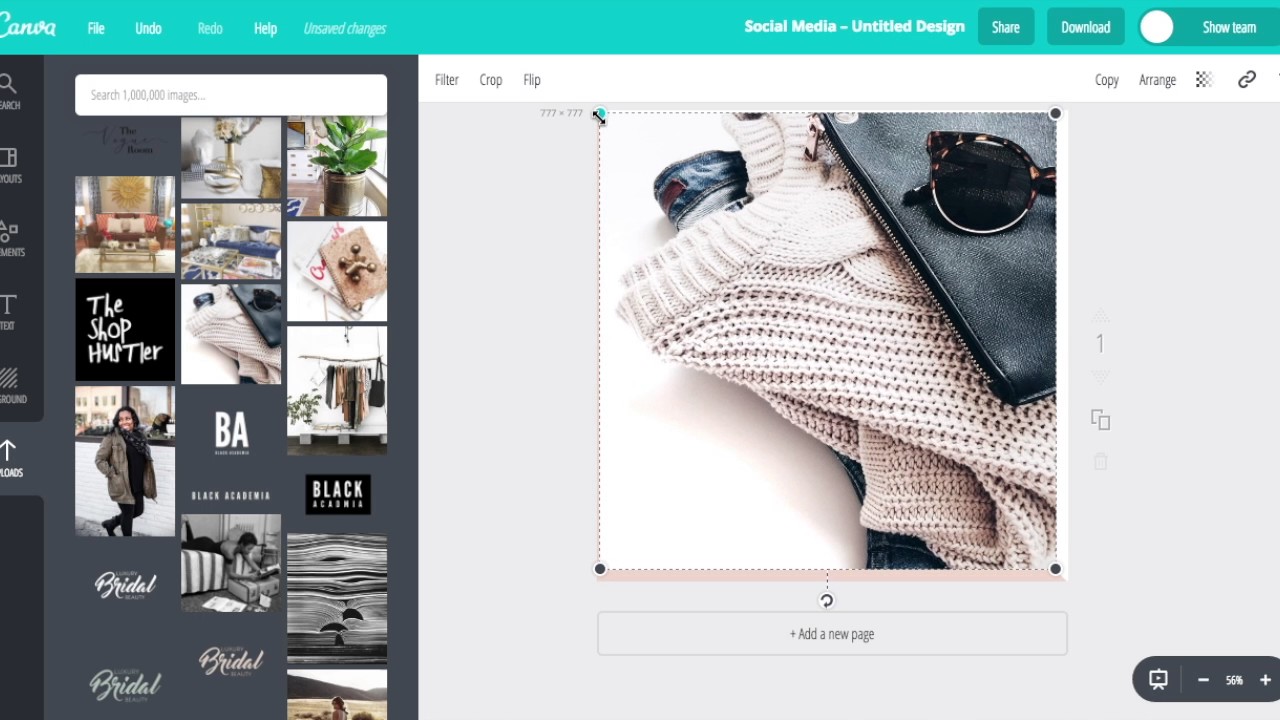Click the bottom-left resize handle
The height and width of the screenshot is (720, 1280).
pyautogui.click(x=599, y=569)
